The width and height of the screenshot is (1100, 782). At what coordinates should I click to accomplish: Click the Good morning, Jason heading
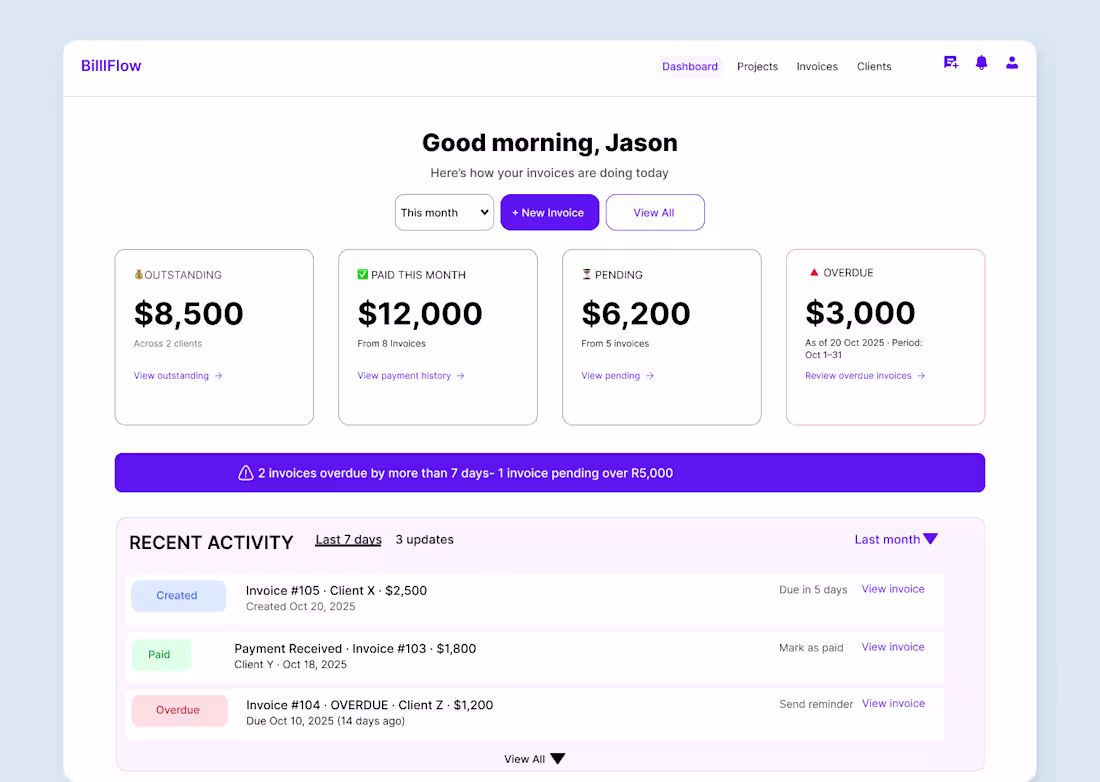tap(550, 143)
